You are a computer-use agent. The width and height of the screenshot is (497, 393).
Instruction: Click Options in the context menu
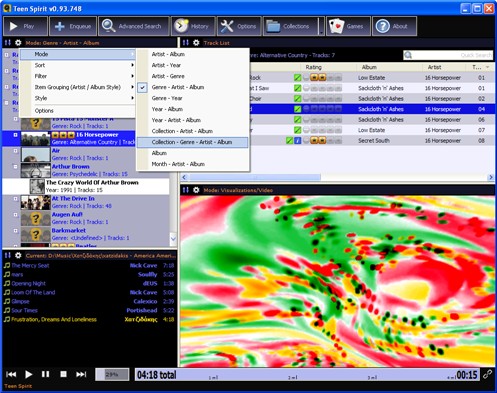click(78, 111)
